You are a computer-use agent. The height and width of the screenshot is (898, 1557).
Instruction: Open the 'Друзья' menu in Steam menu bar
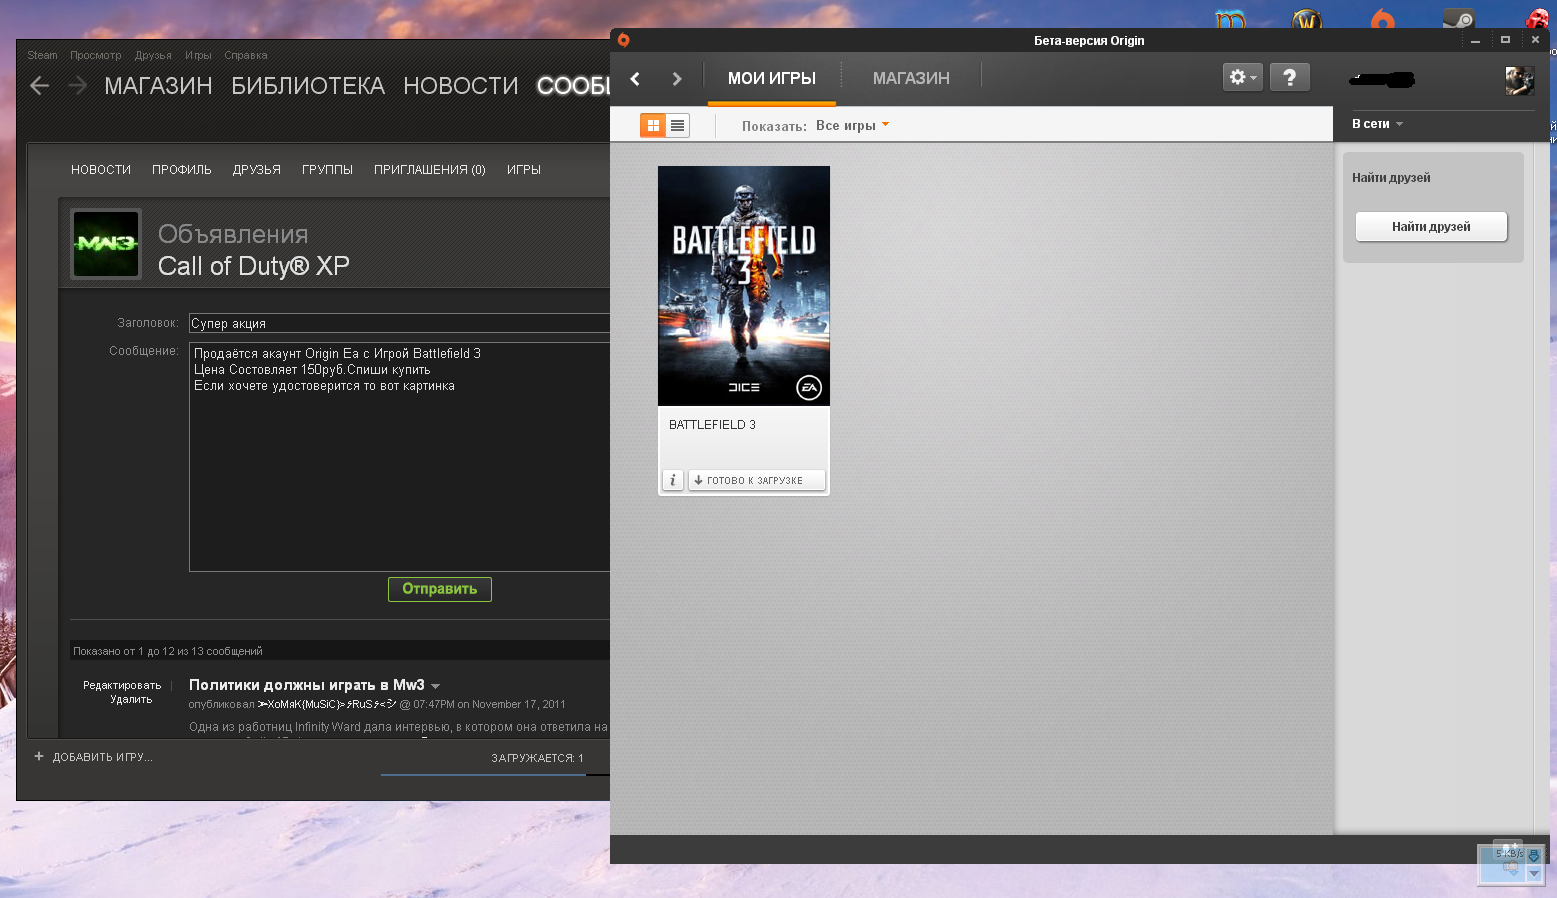coord(153,55)
